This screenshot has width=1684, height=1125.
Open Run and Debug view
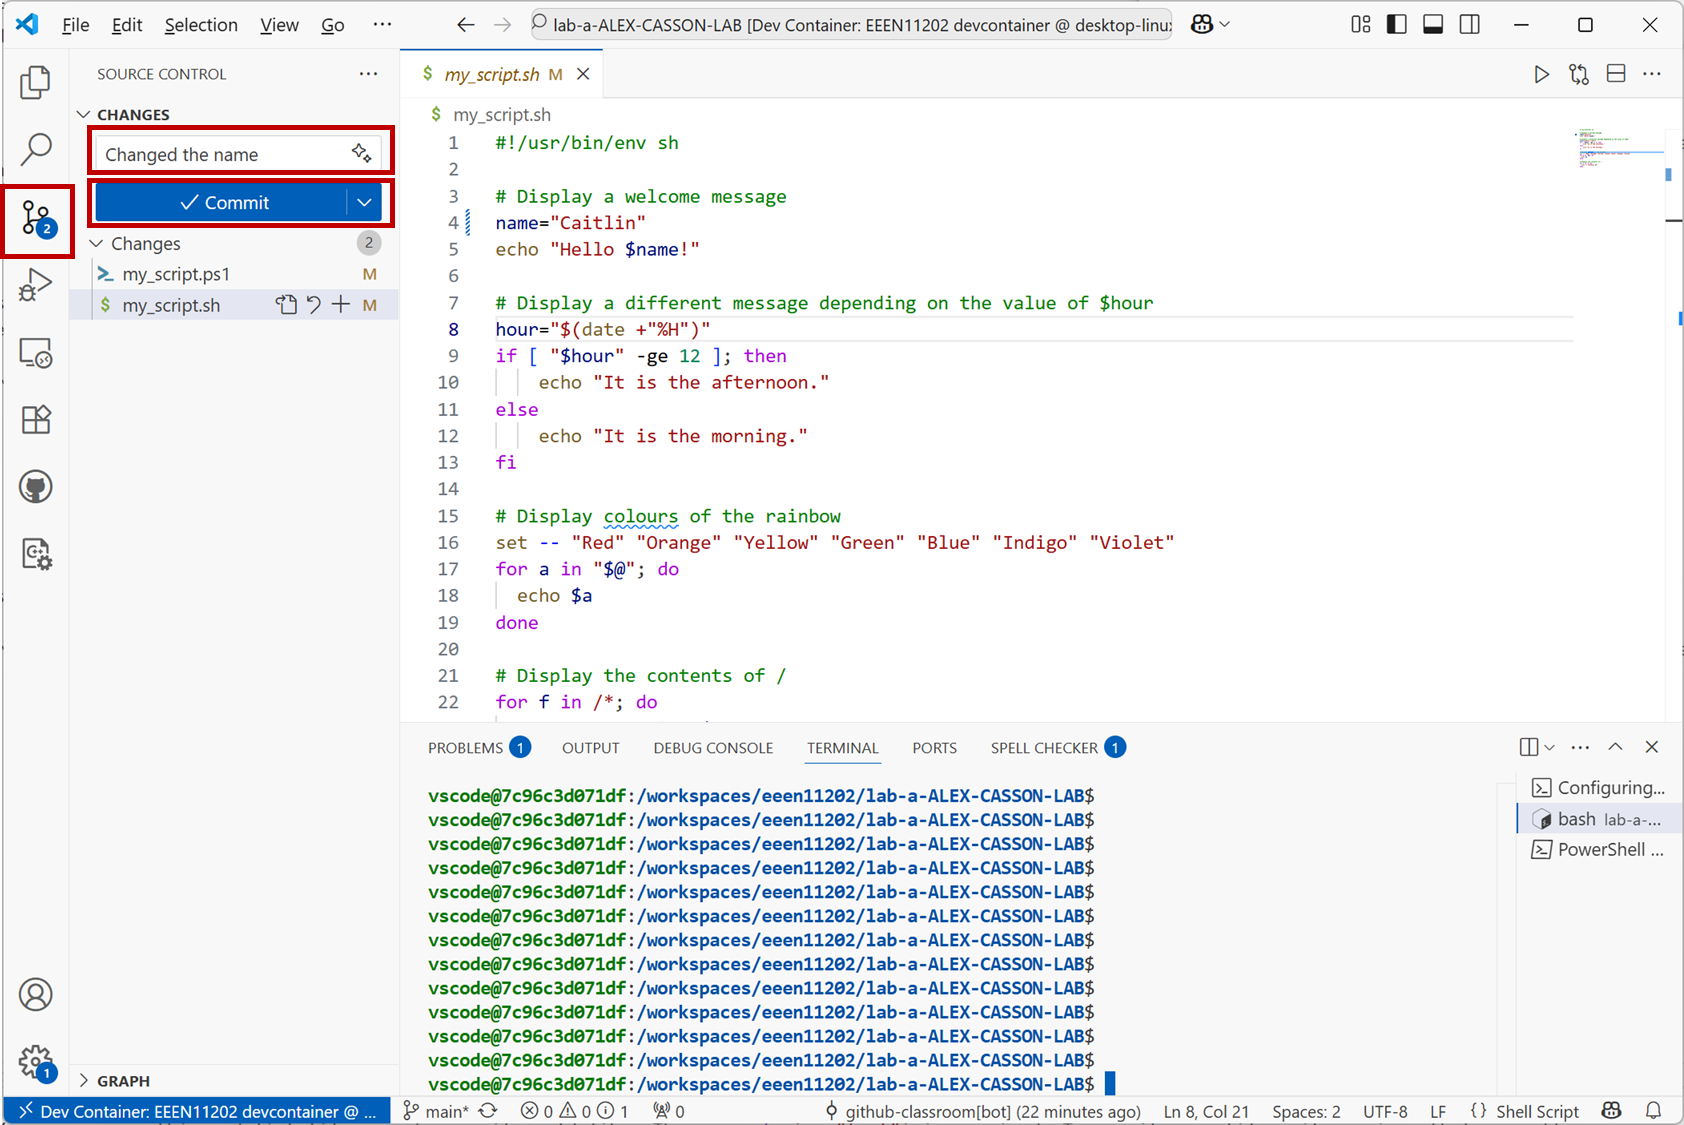[x=36, y=285]
